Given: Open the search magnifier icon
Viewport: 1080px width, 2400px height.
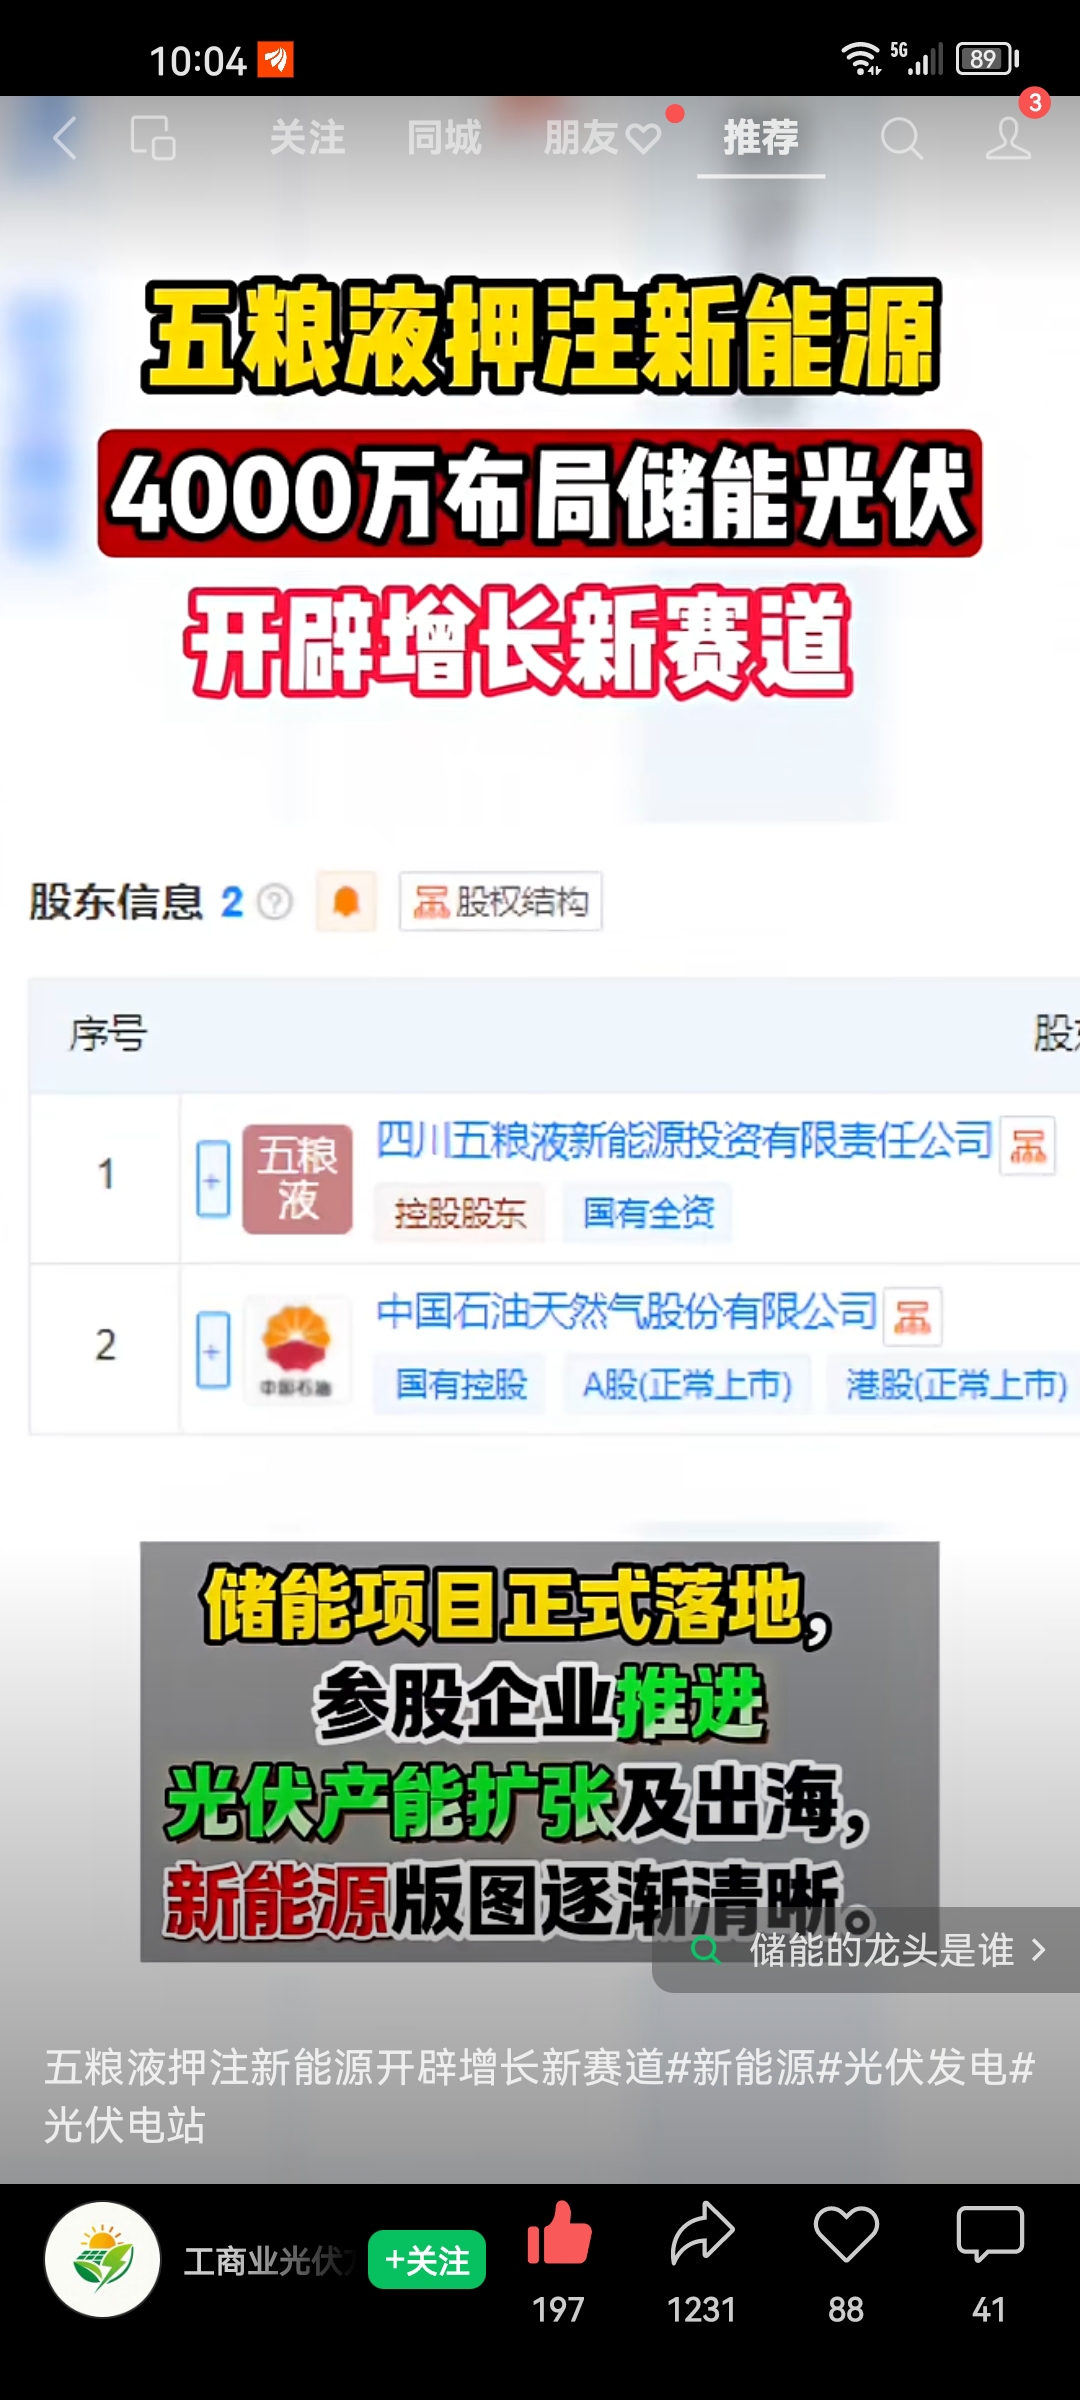Looking at the screenshot, I should pyautogui.click(x=901, y=138).
